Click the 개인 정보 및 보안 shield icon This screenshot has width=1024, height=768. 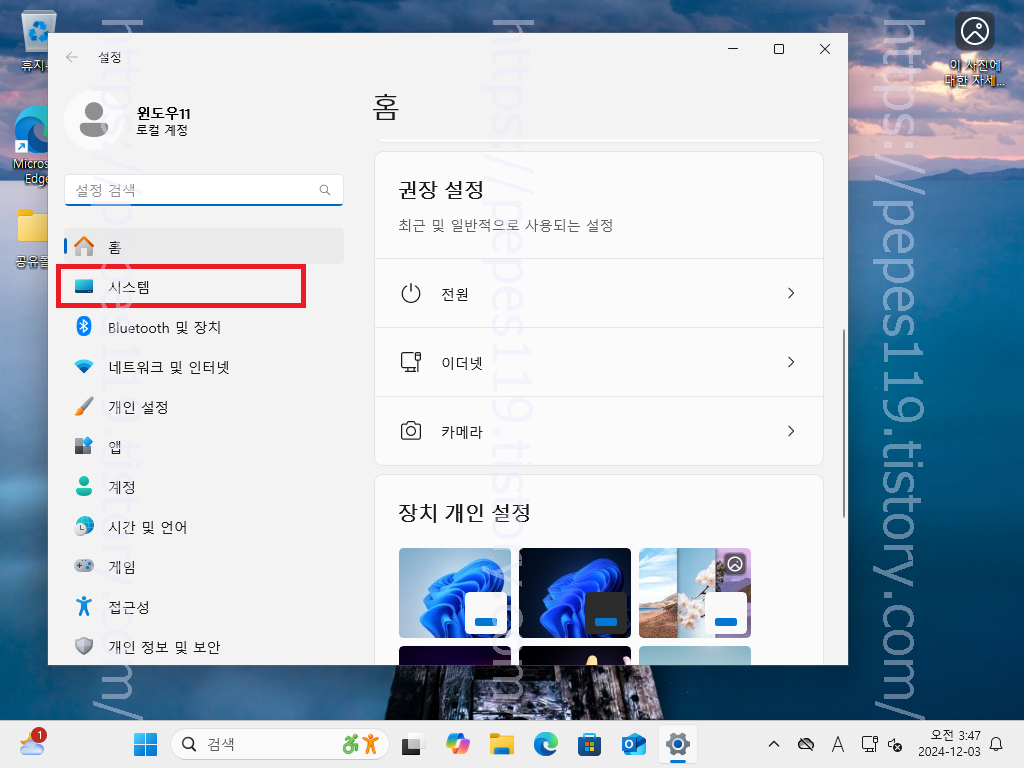(x=84, y=647)
